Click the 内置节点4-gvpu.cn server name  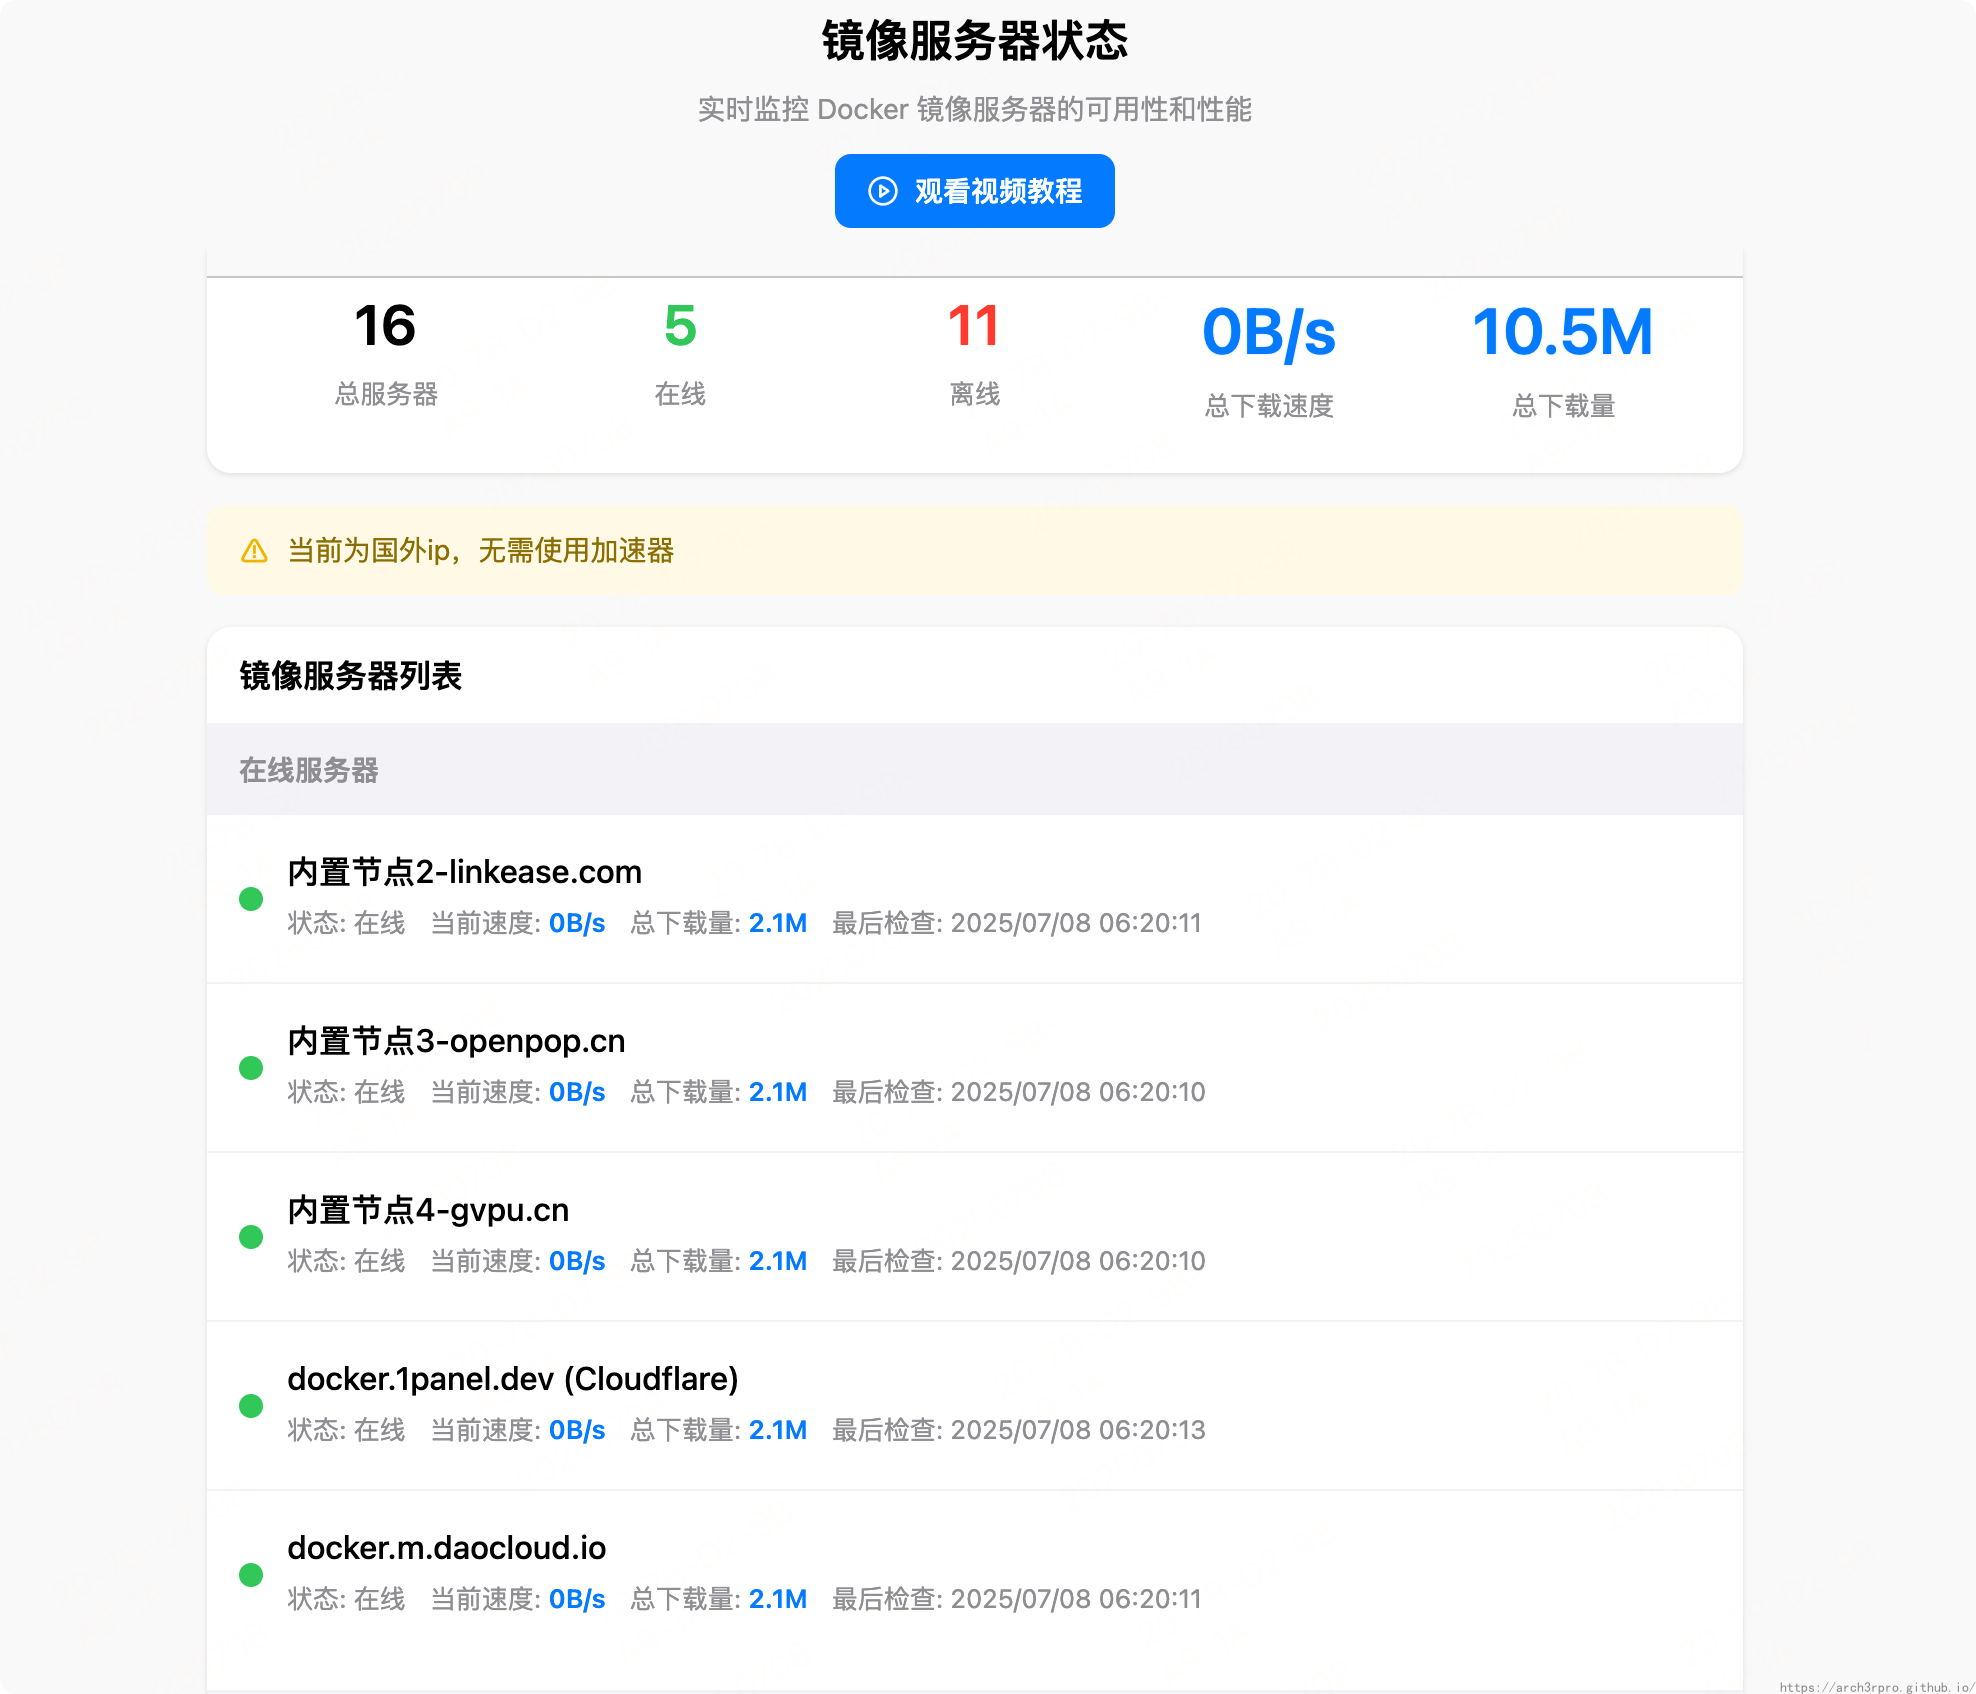point(428,1210)
